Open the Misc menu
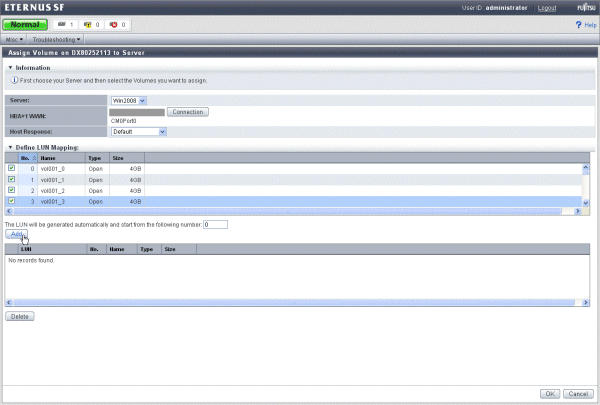 tap(14, 39)
